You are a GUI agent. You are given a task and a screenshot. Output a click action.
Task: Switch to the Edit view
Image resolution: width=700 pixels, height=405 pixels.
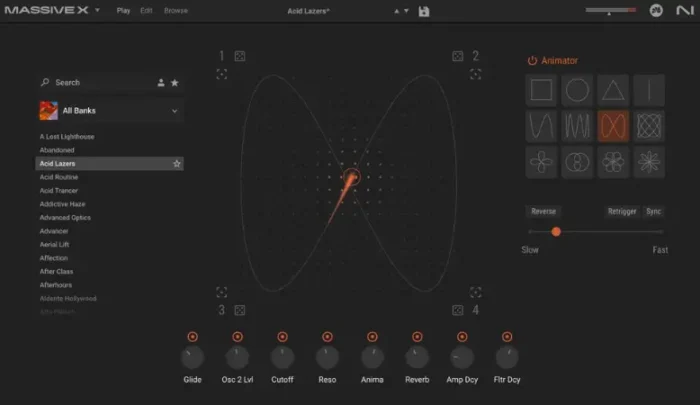pos(147,10)
